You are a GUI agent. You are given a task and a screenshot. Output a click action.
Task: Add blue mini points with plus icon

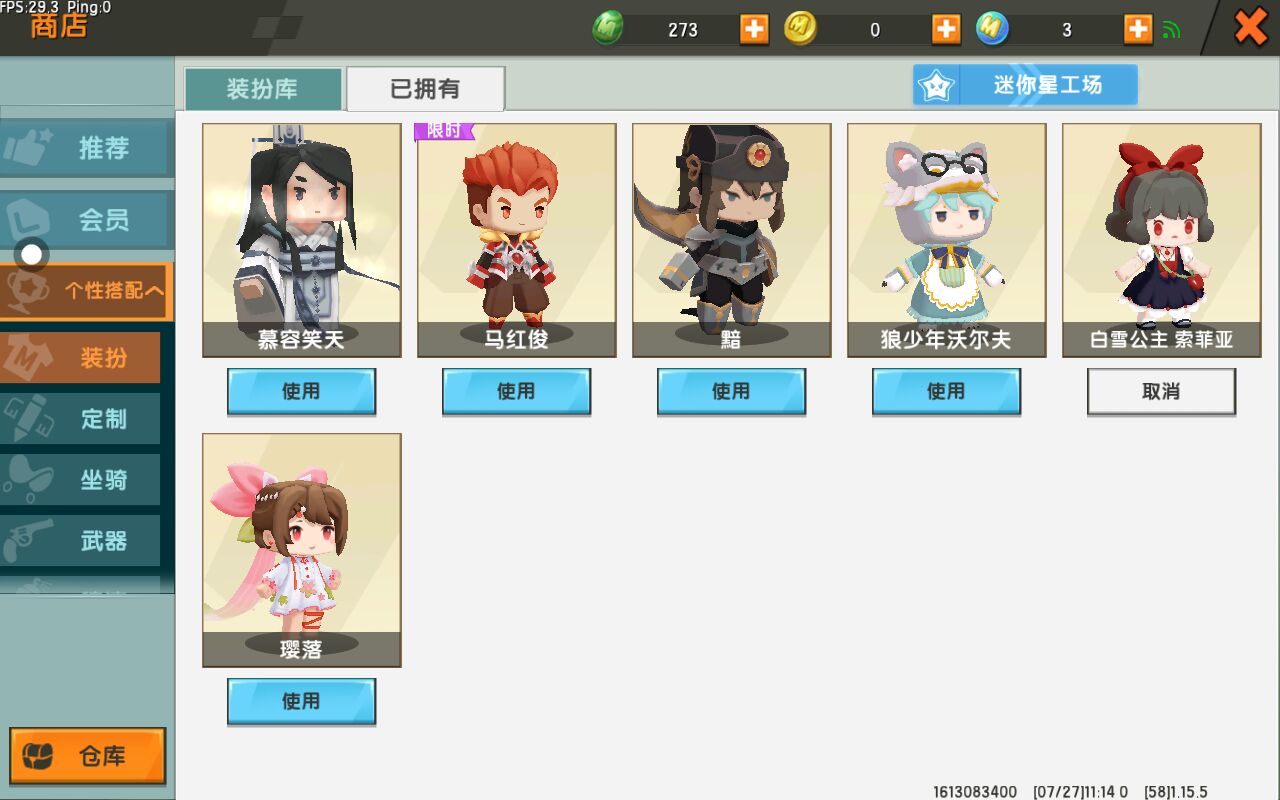1138,29
